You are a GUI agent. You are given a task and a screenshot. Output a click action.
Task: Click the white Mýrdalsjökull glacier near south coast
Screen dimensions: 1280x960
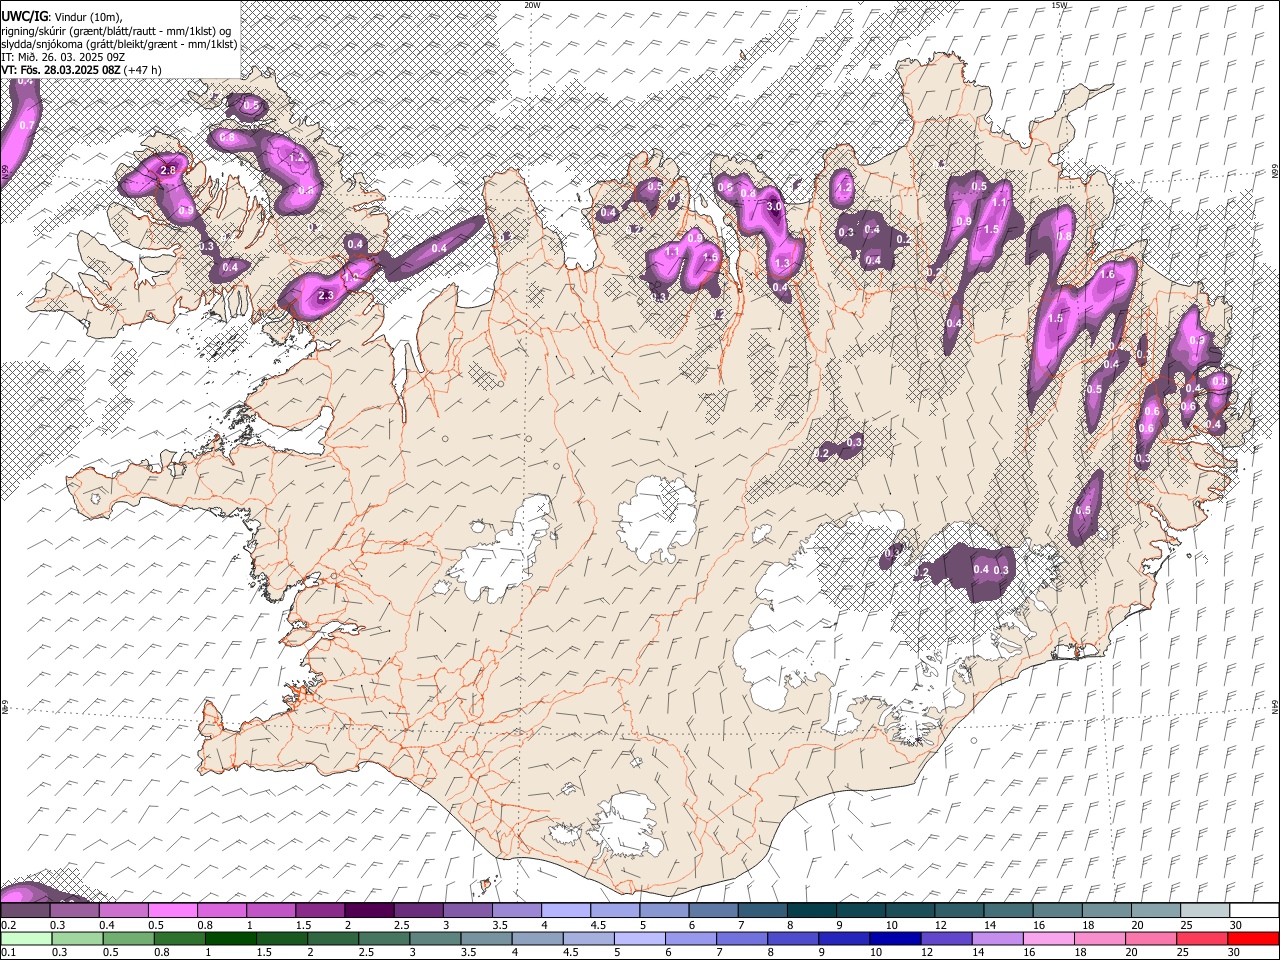[x=625, y=827]
